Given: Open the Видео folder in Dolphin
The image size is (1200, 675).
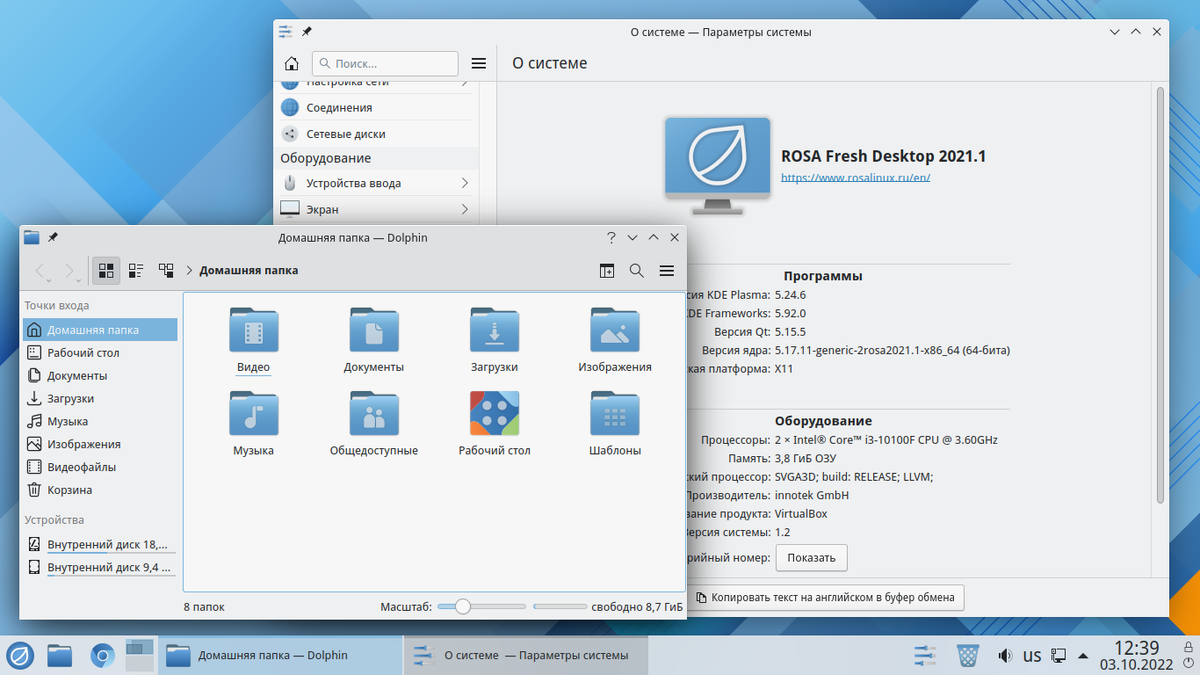Looking at the screenshot, I should (x=253, y=329).
